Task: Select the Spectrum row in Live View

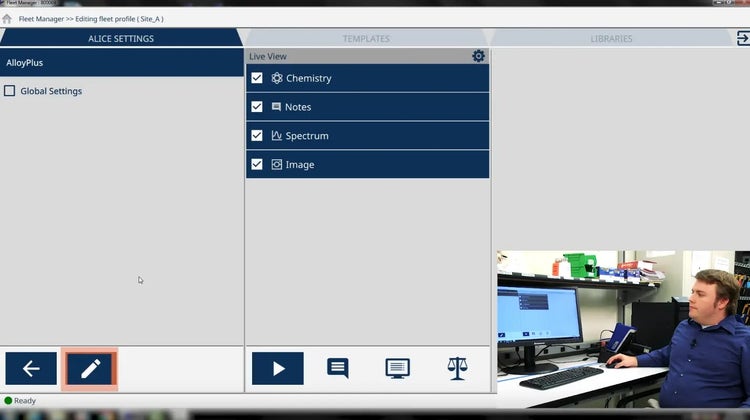Action: click(x=380, y=136)
